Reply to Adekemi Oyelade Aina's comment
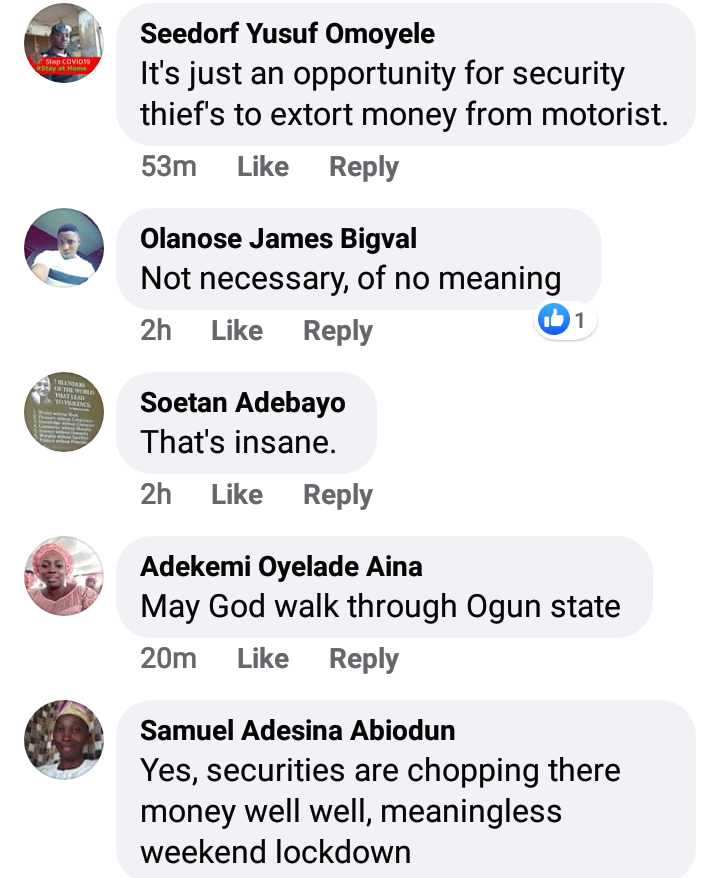717x878 pixels. tap(364, 659)
